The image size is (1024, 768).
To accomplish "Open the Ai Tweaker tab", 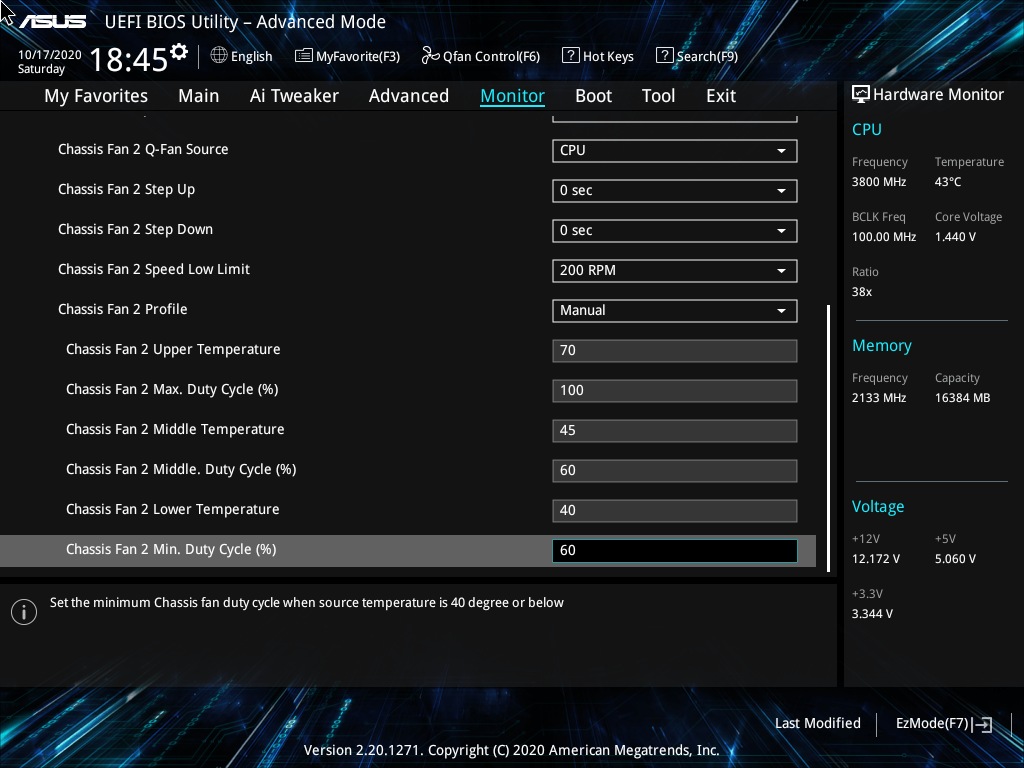I will [294, 96].
